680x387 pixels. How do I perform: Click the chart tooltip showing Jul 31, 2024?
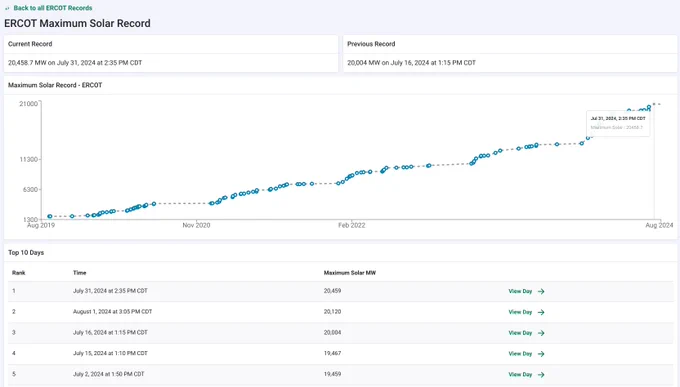(x=618, y=123)
